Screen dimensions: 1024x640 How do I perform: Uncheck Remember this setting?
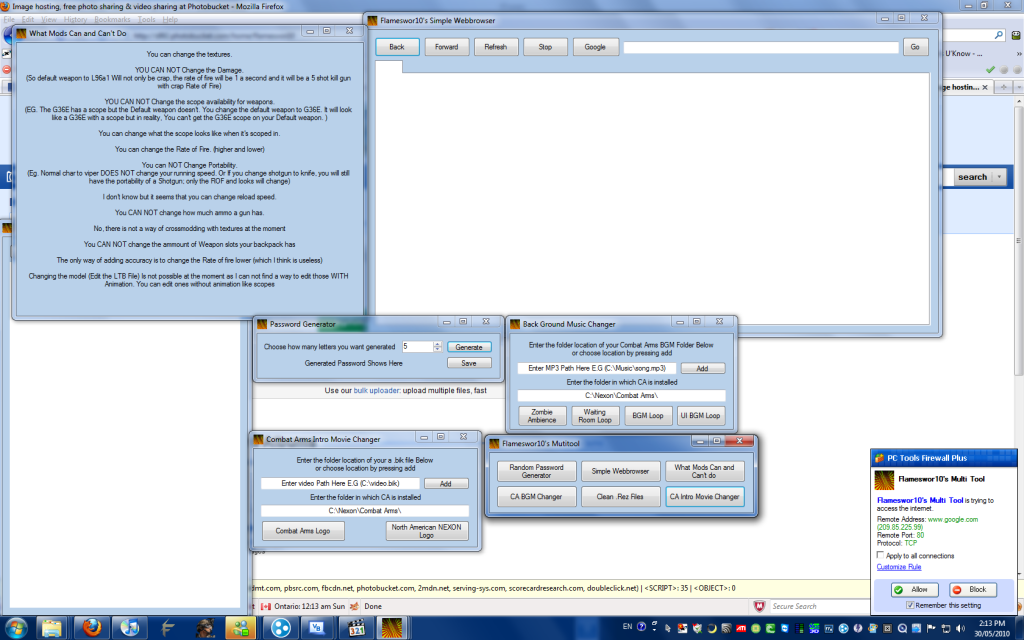[910, 605]
